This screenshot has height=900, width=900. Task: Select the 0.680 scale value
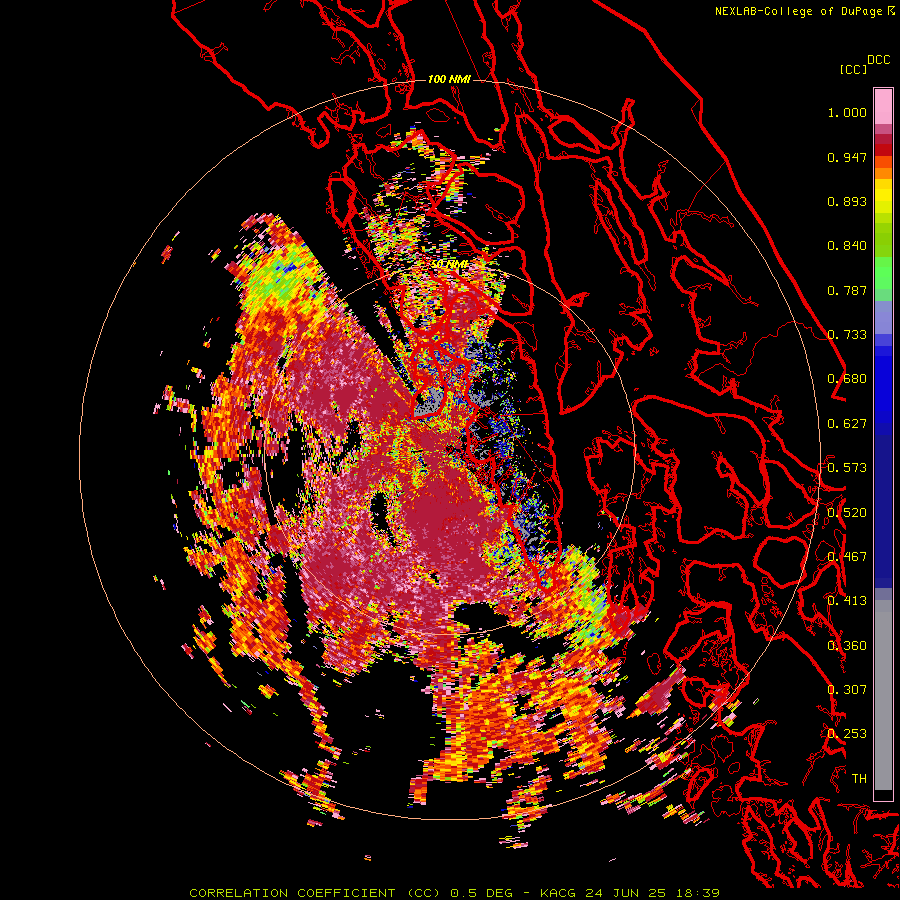[847, 379]
